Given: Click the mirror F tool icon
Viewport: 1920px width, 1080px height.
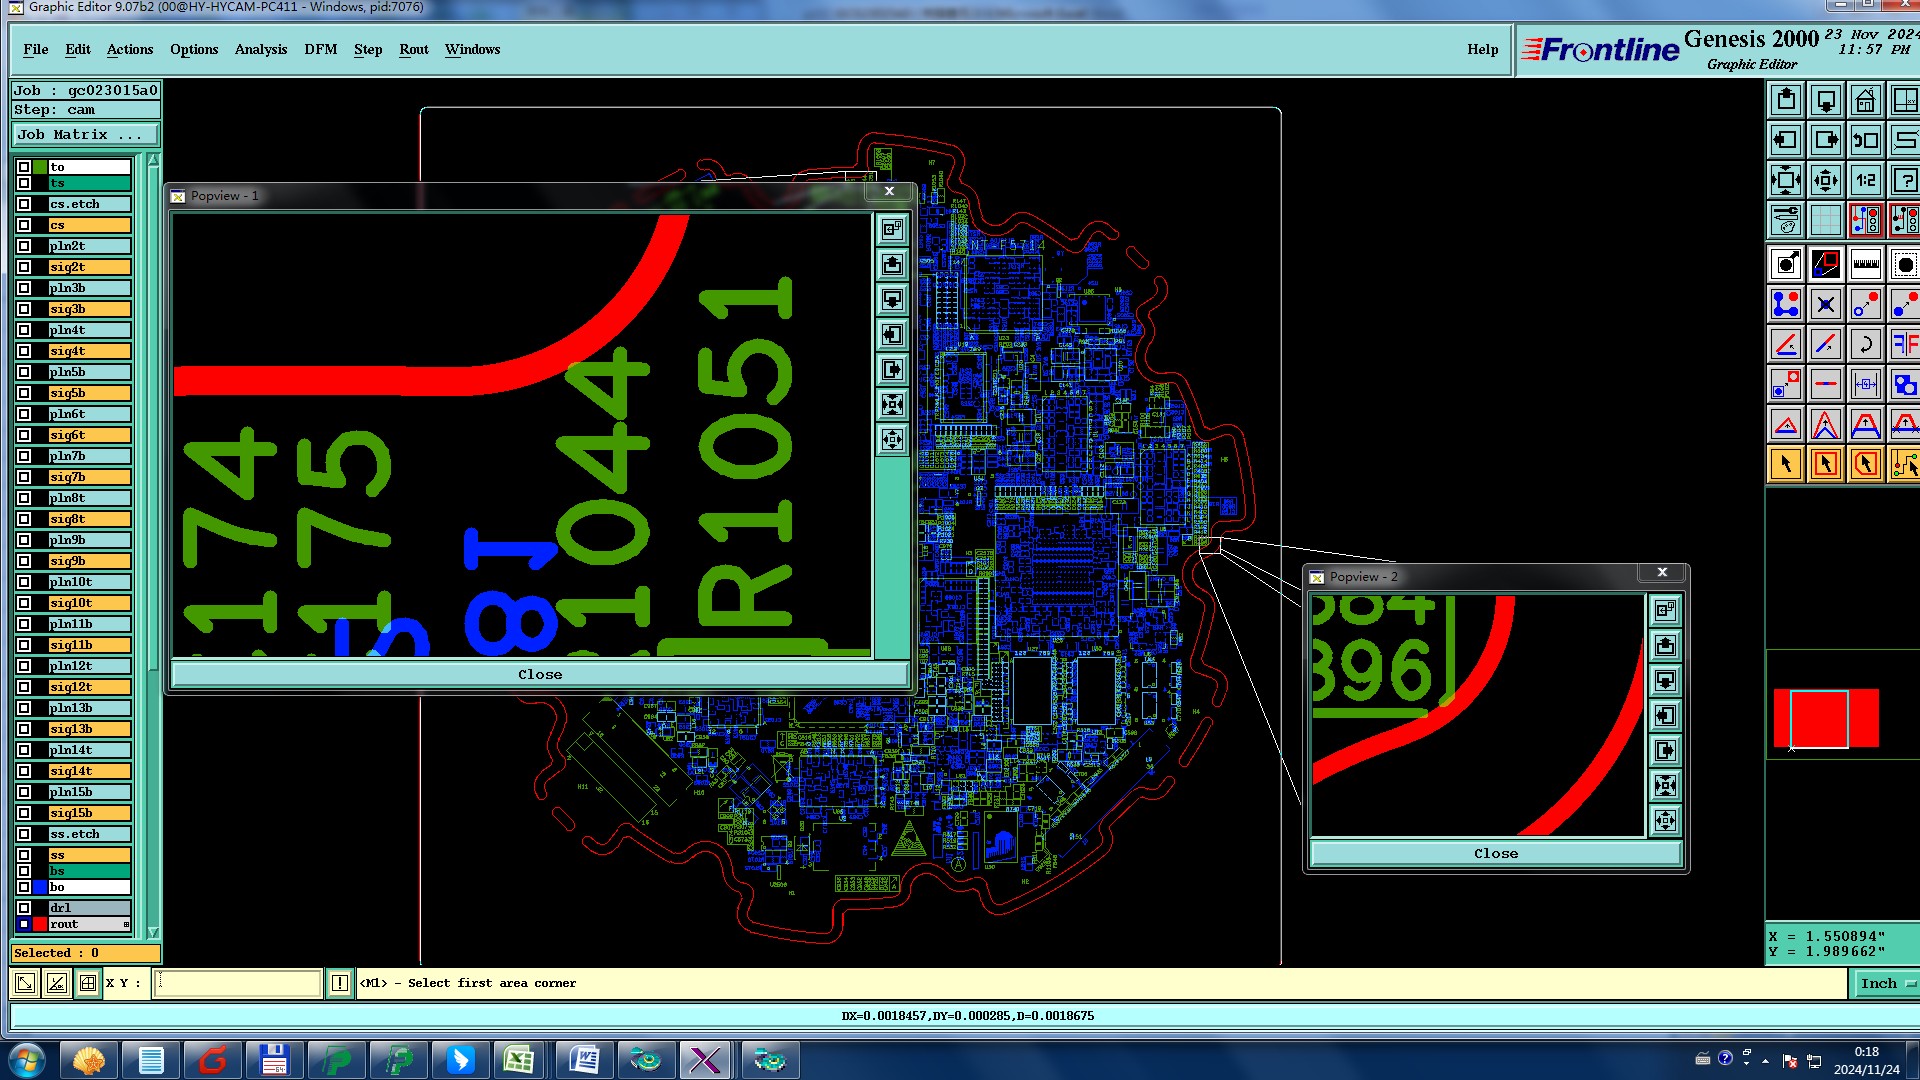Looking at the screenshot, I should [x=1904, y=345].
